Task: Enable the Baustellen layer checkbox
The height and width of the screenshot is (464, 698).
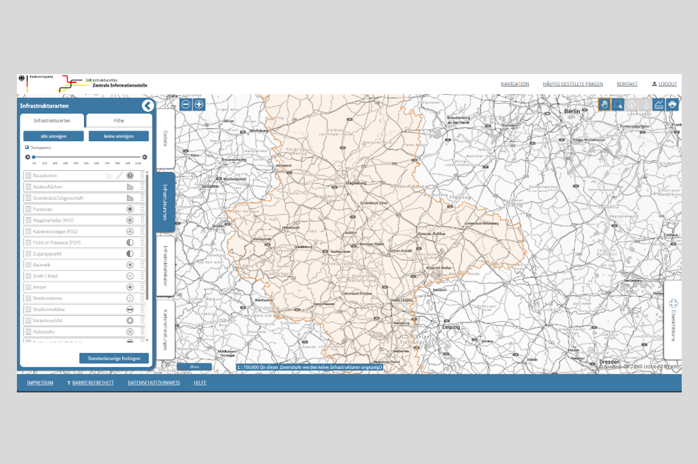Action: 28,176
